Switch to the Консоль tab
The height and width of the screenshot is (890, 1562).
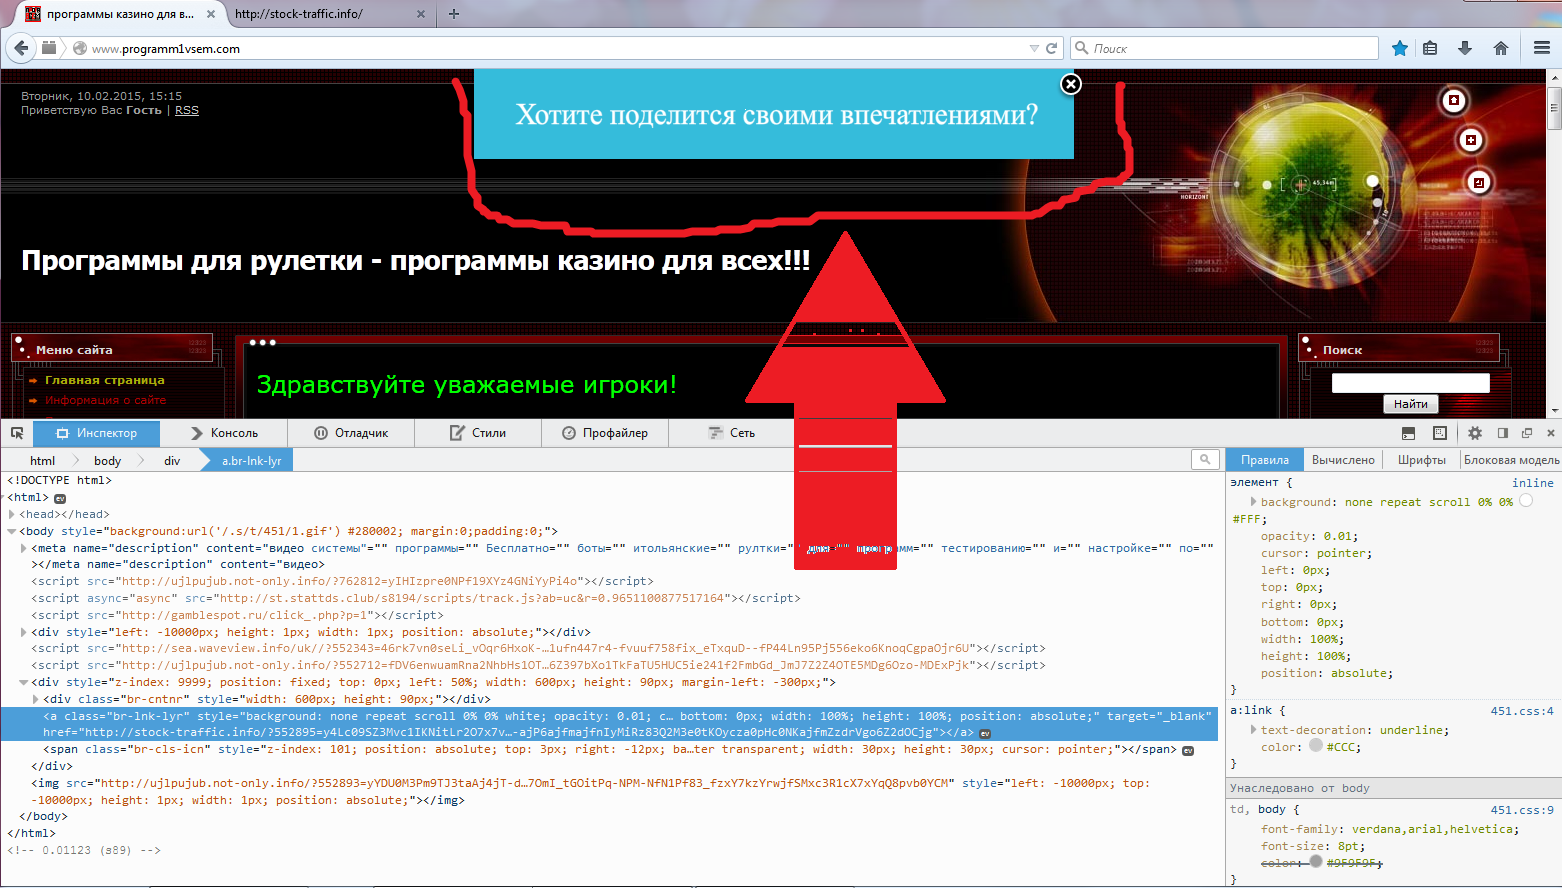224,433
